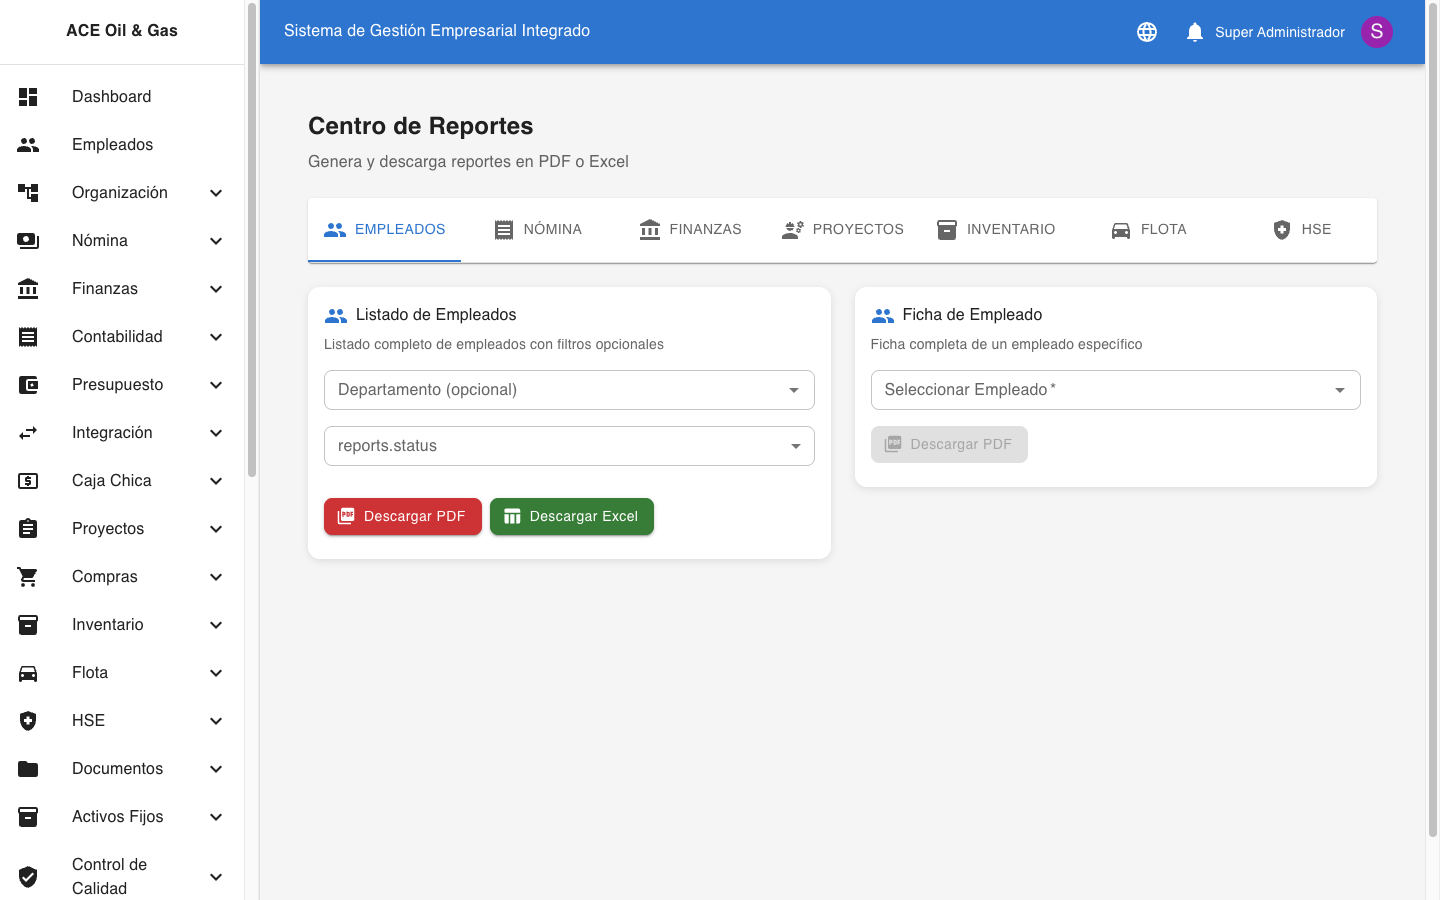Click the Documentos folder icon
The height and width of the screenshot is (900, 1440).
click(28, 769)
